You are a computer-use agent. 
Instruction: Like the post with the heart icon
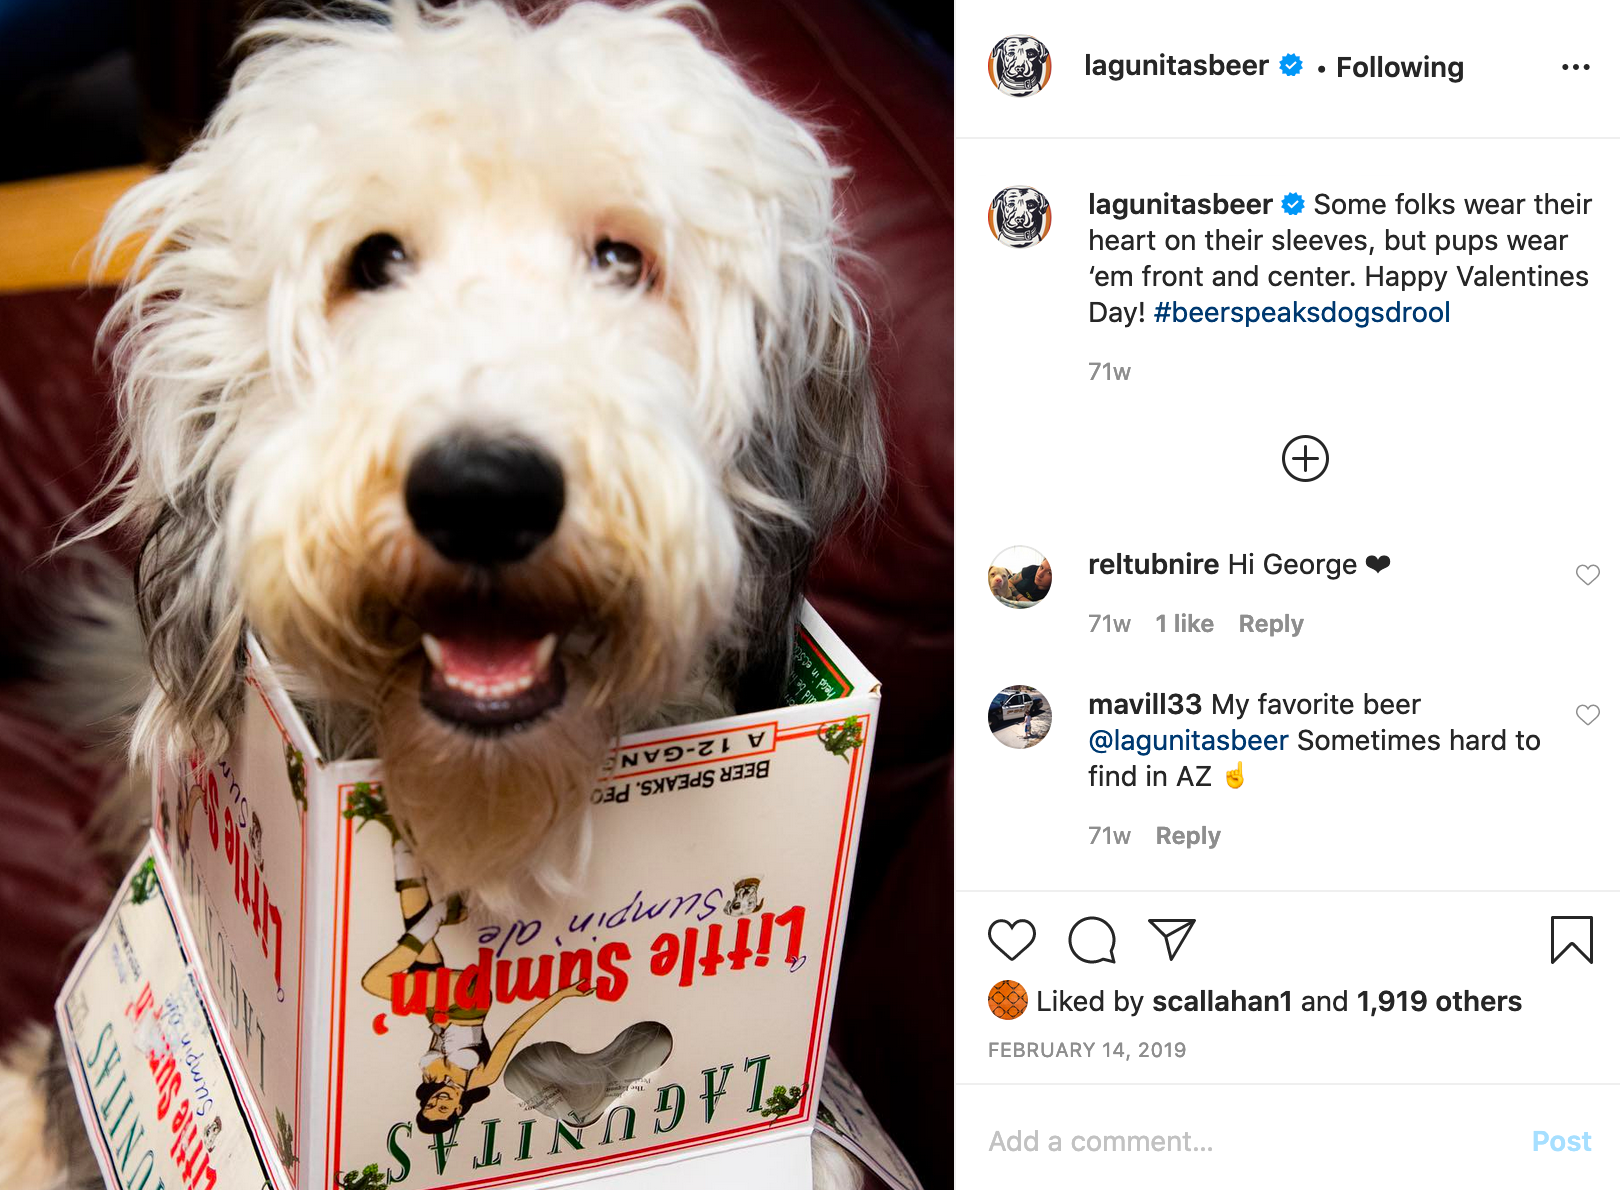point(1011,940)
